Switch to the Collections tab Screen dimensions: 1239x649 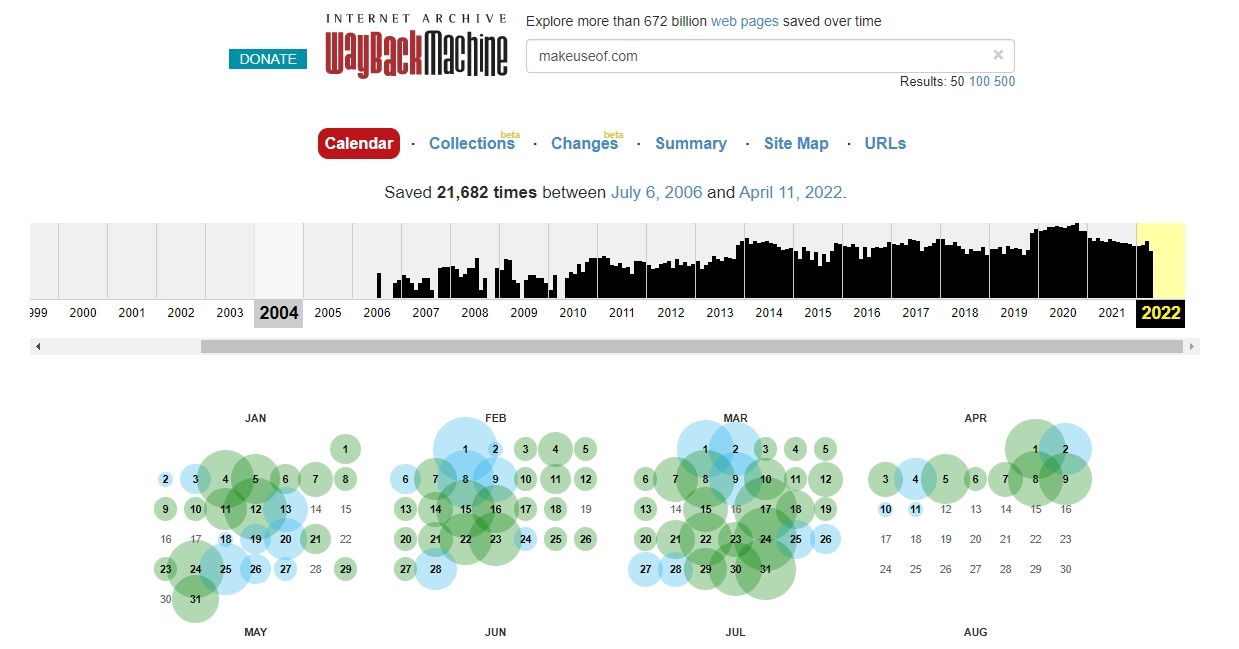click(472, 144)
